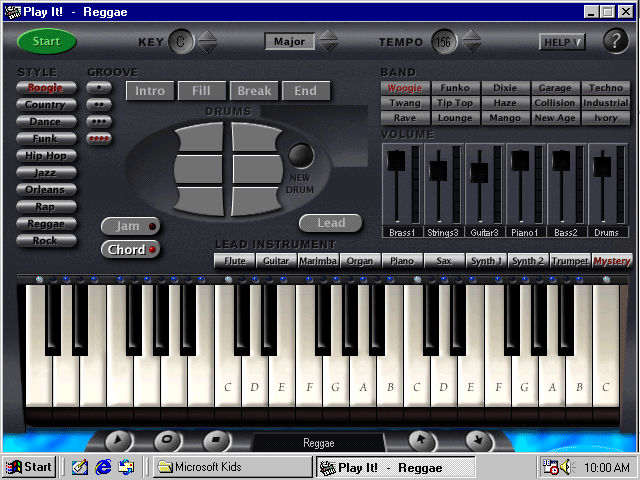
Task: Change the key using the KEY arrows
Action: pos(207,42)
